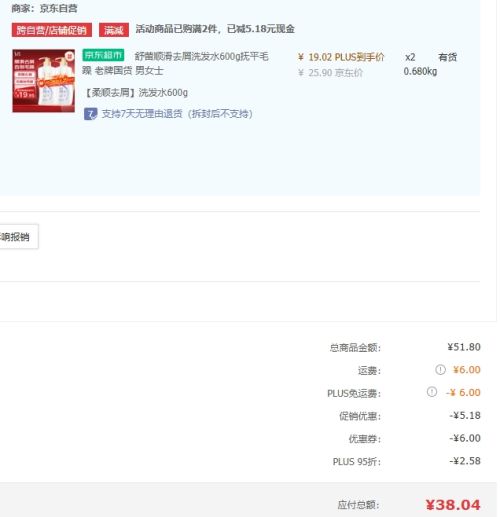The height and width of the screenshot is (517, 500).
Task: Click the ¥38.04 payable total amount
Action: coord(453,505)
